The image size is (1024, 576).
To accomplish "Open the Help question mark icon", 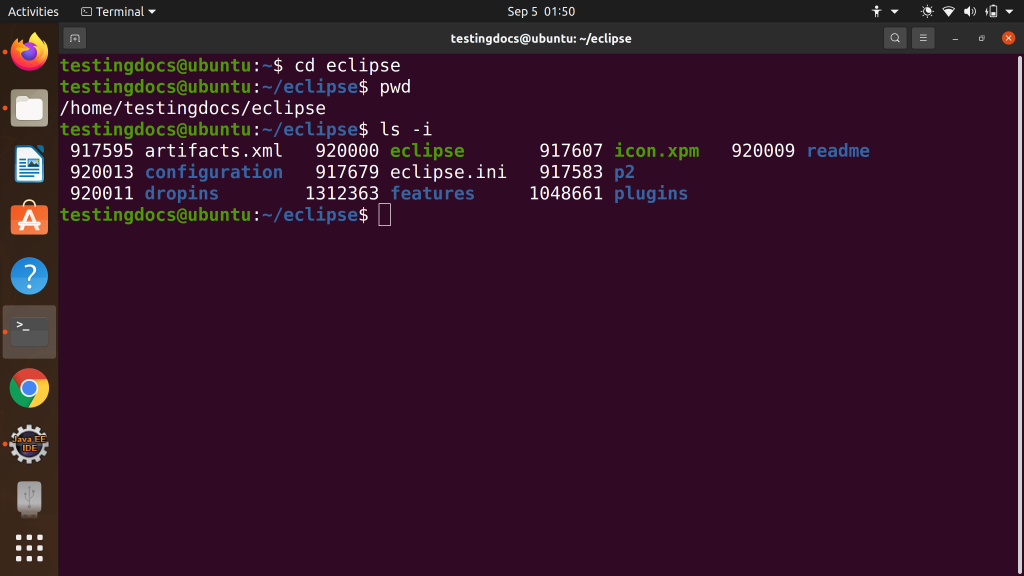I will click(29, 276).
